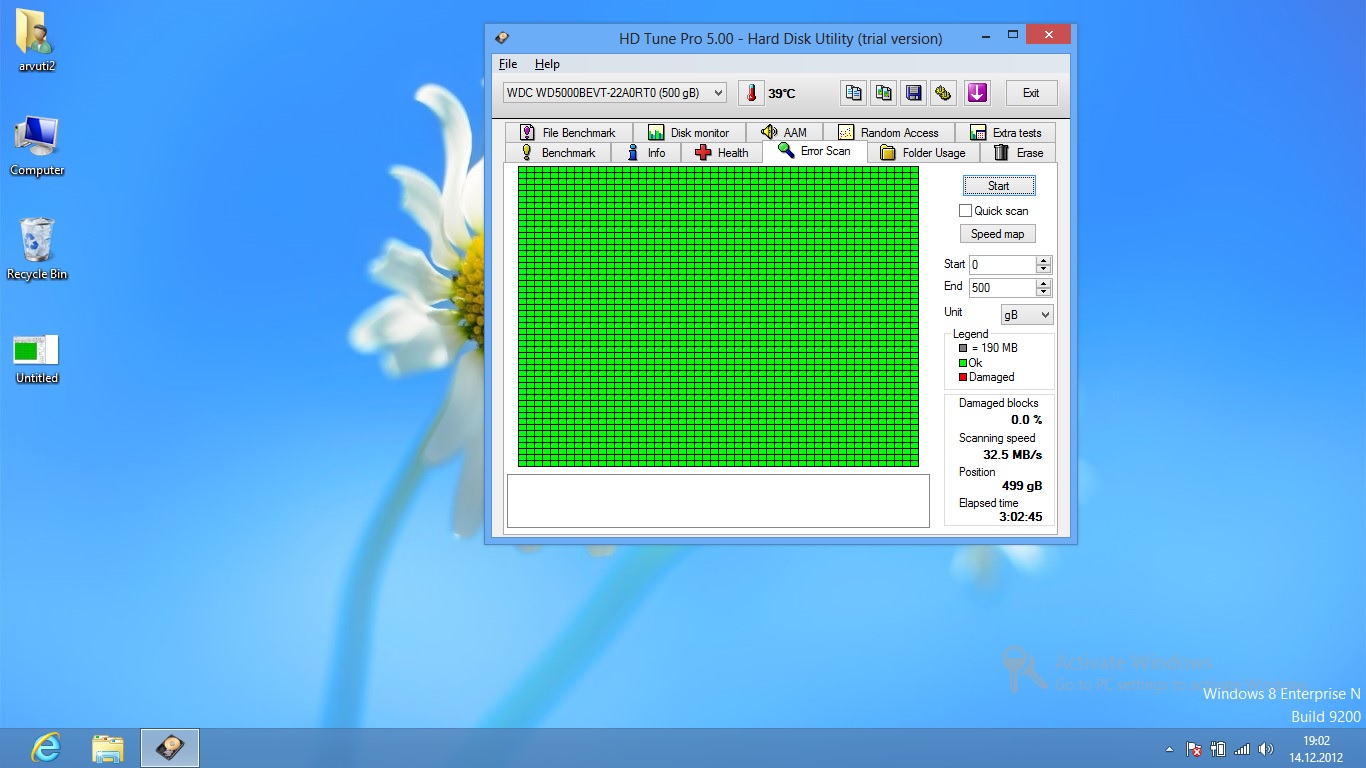Viewport: 1366px width, 768px height.
Task: Decrease the End value spinner
Action: pos(1044,292)
